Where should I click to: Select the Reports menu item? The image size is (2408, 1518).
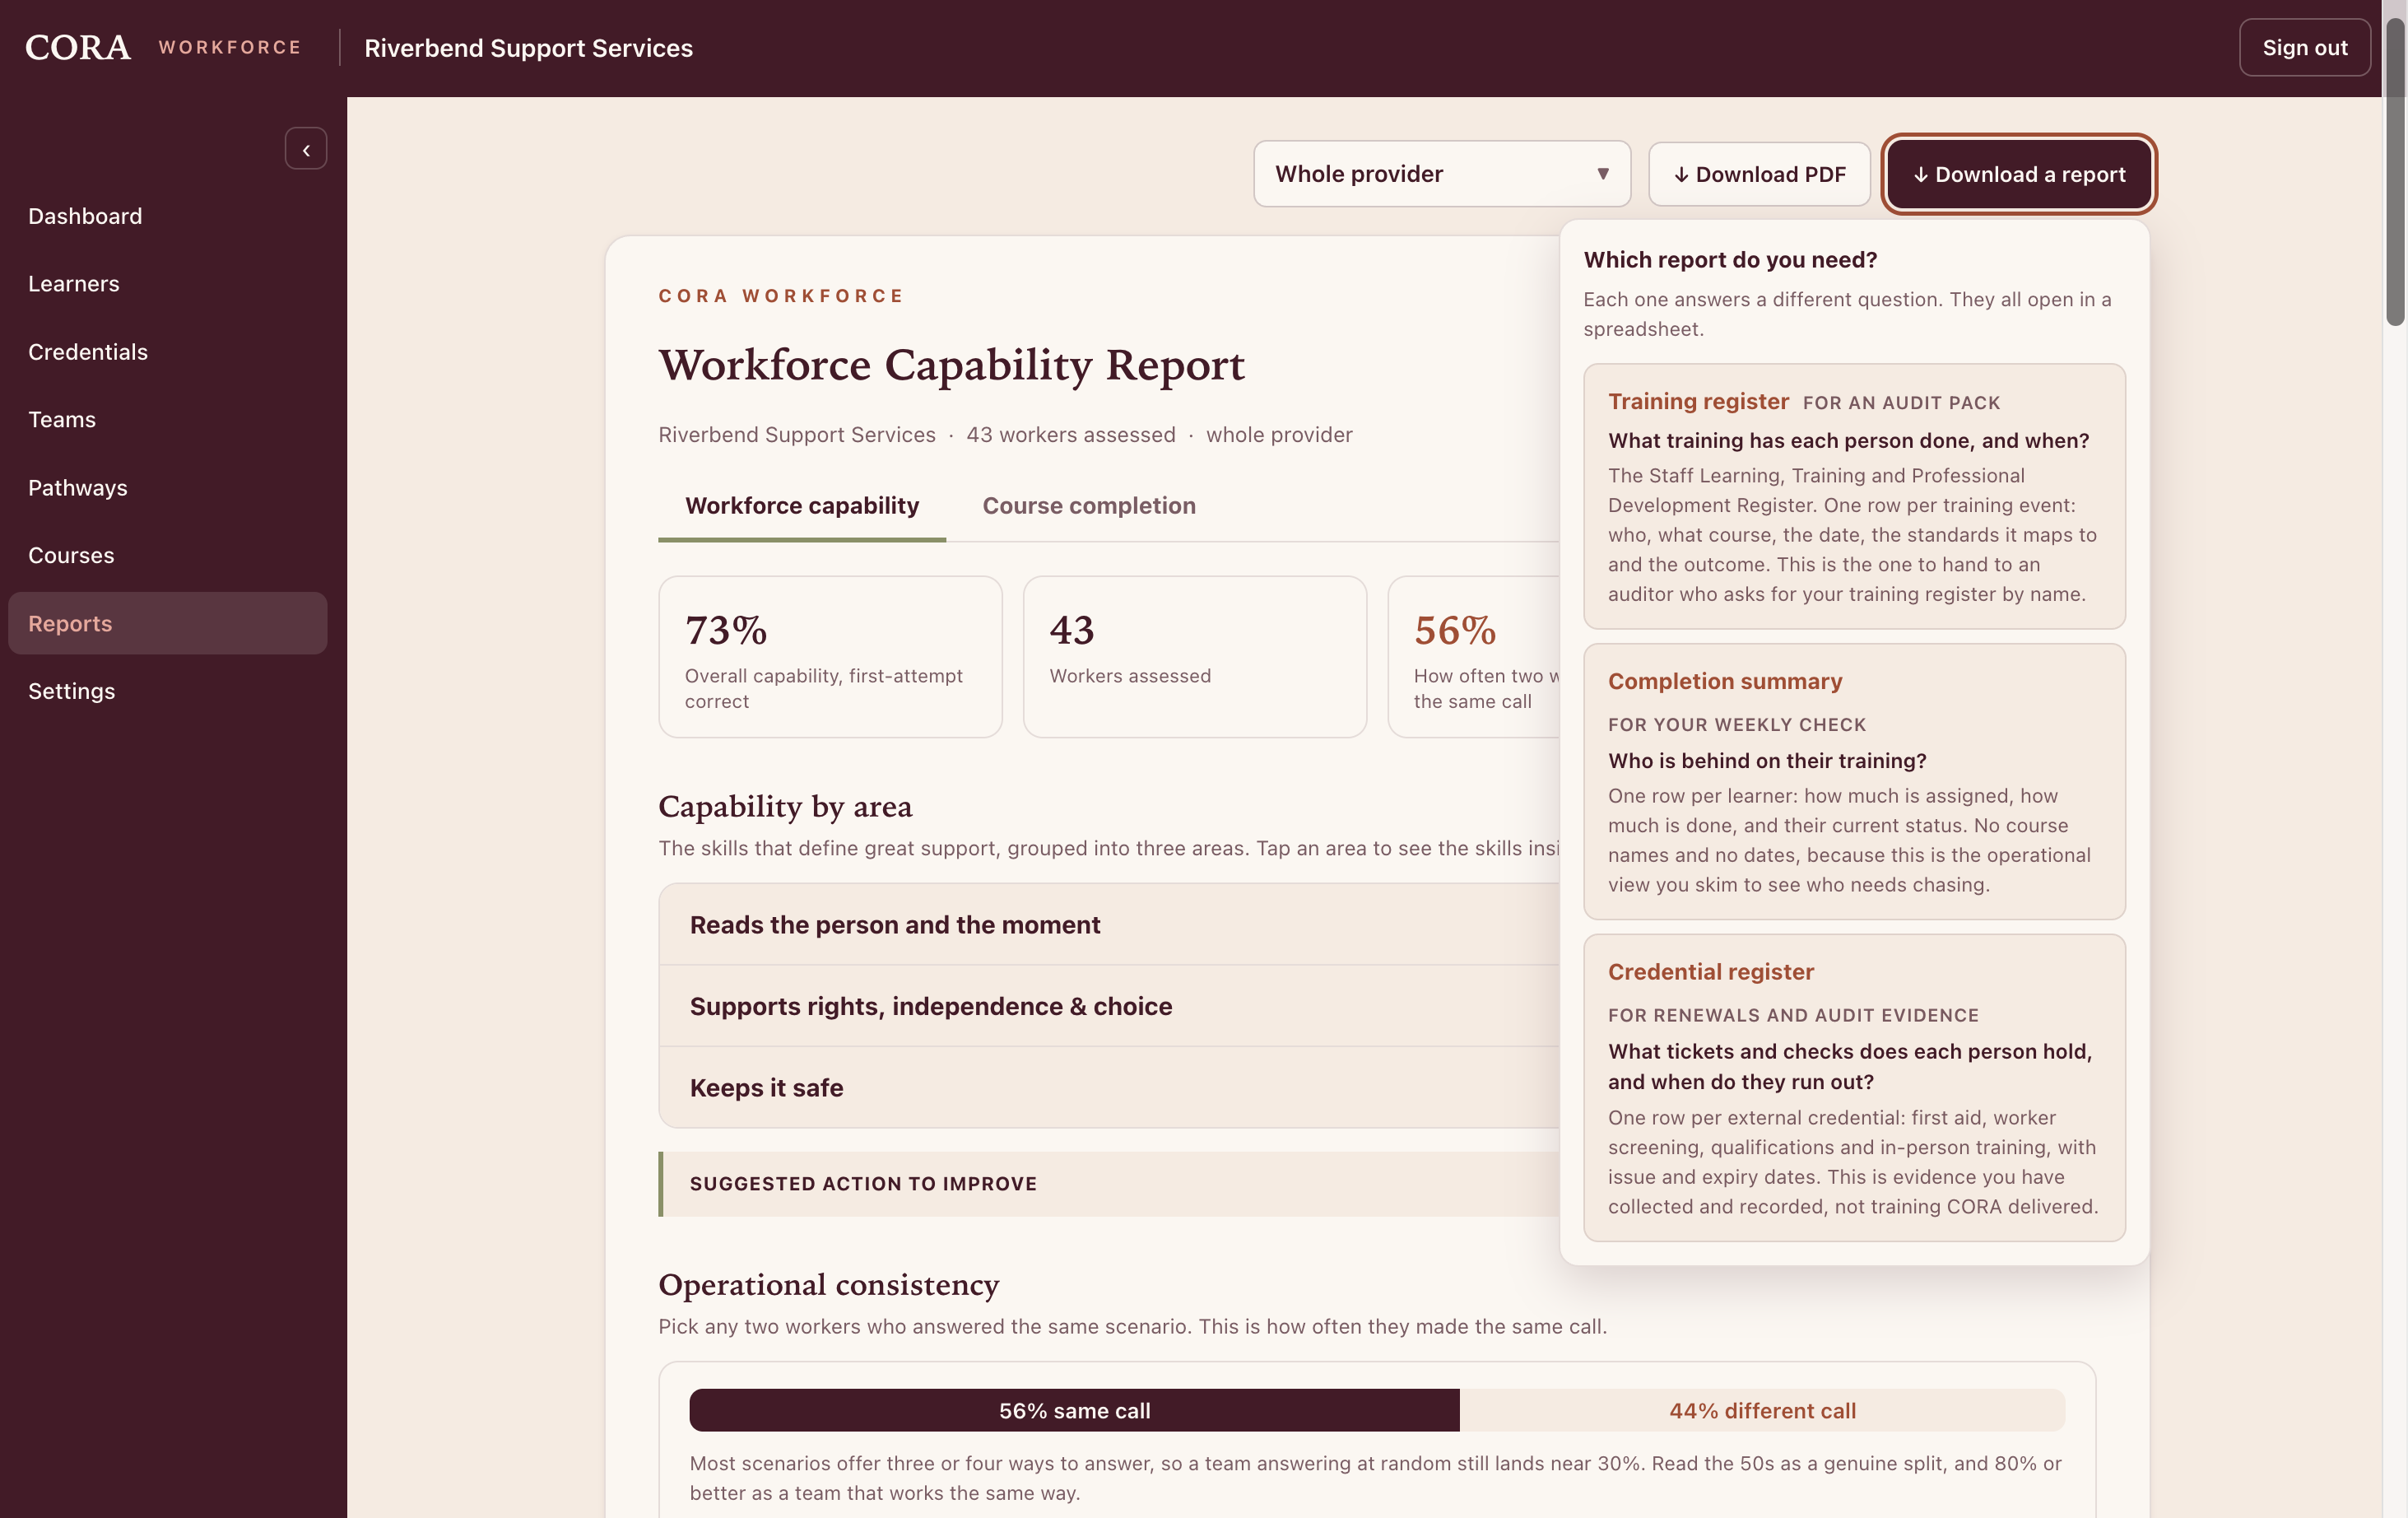pos(167,623)
